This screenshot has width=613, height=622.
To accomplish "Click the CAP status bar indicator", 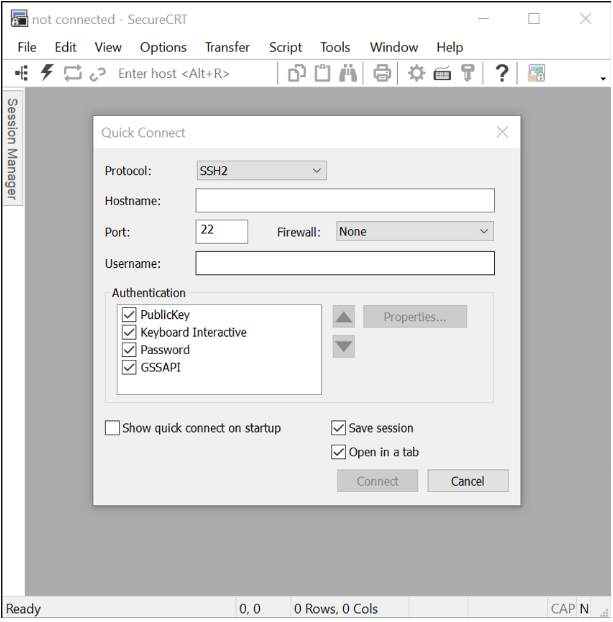I will (563, 609).
